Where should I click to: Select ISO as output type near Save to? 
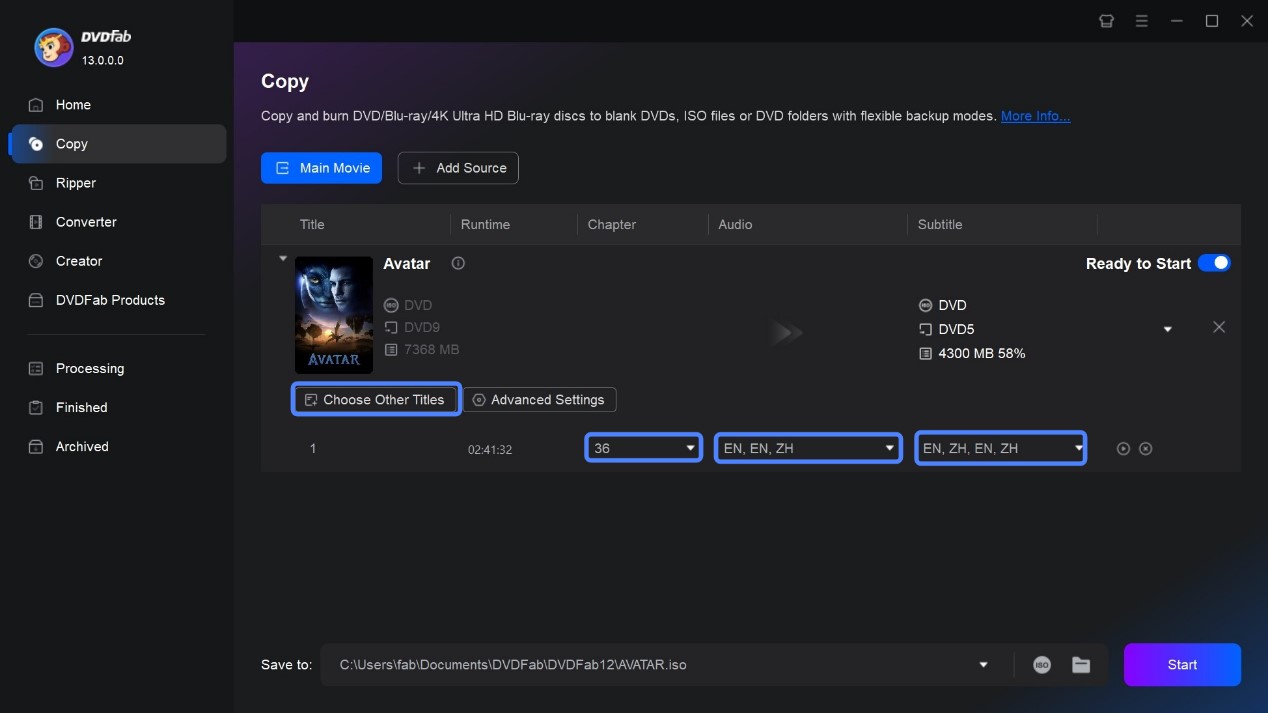pos(1041,664)
